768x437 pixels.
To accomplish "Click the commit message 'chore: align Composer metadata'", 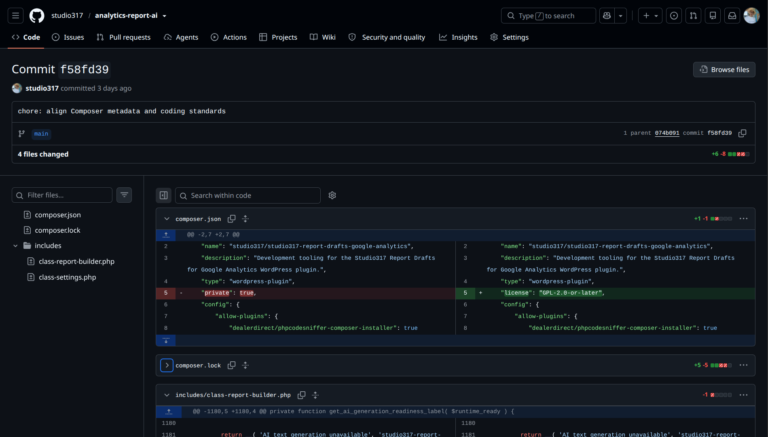I will (x=121, y=111).
